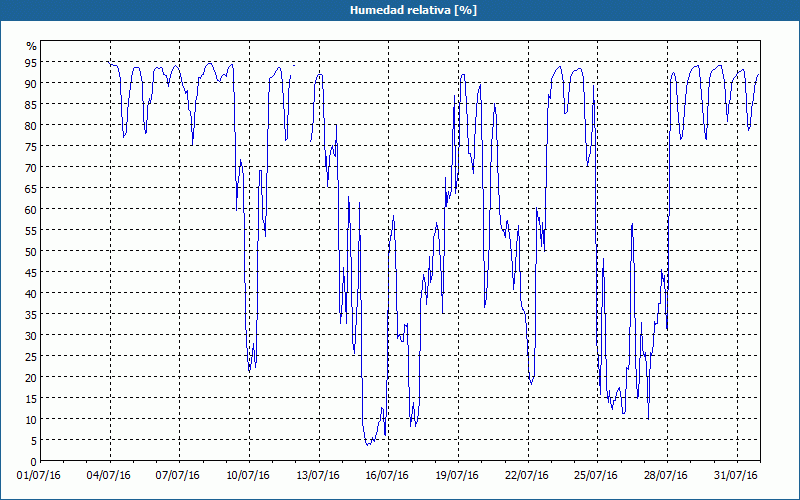Viewport: 800px width, 500px height.
Task: Click the 13/07/16 date label
Action: [x=318, y=476]
